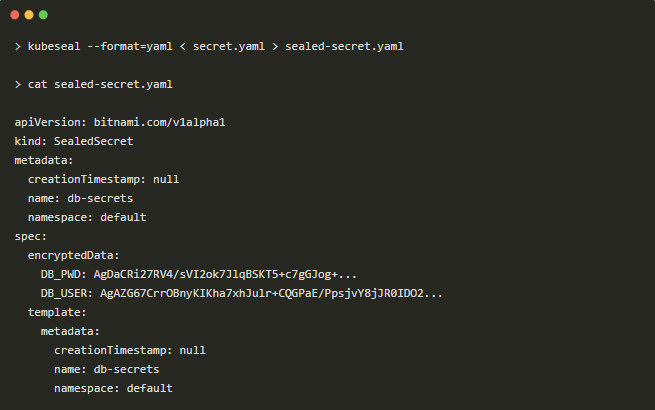Click creationTimestamp: null under template metadata
The image size is (655, 410).
pos(130,350)
